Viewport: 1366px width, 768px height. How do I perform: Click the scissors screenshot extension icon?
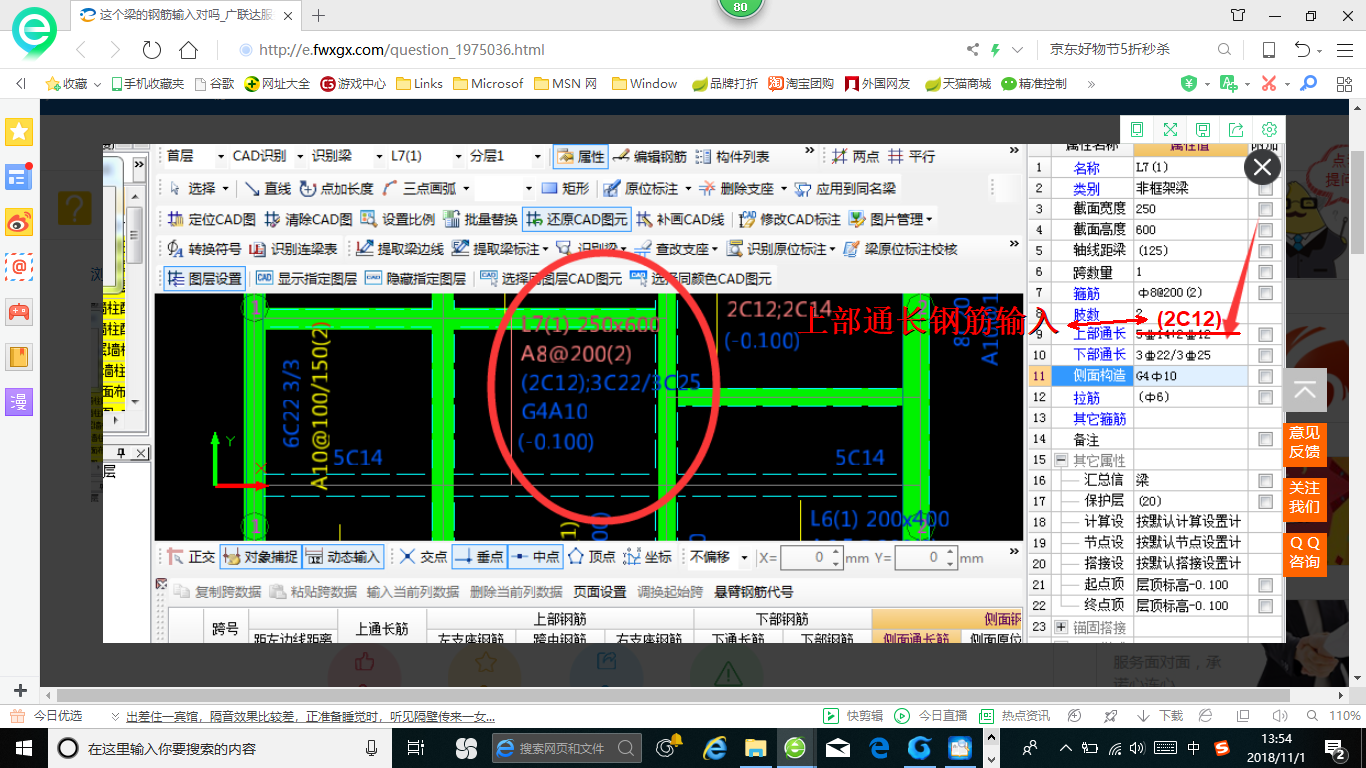click(1269, 84)
